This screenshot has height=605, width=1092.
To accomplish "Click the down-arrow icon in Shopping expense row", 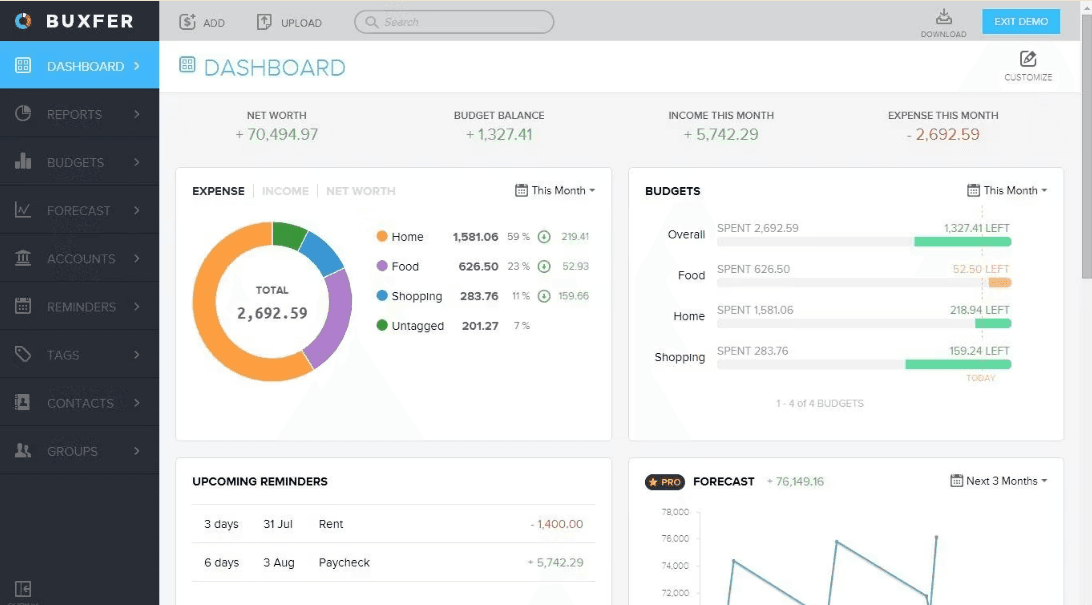I will click(x=544, y=297).
